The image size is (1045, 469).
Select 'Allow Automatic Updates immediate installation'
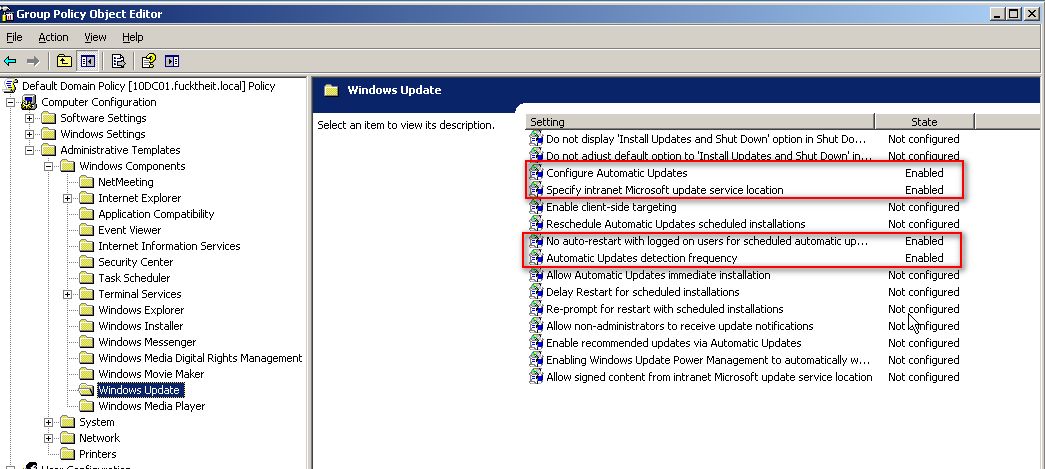(658, 275)
